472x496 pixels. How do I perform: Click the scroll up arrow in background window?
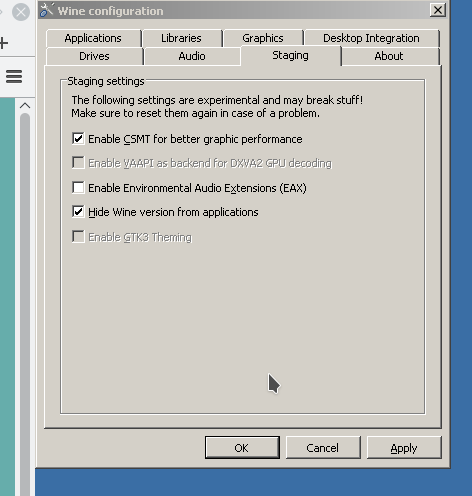25,106
